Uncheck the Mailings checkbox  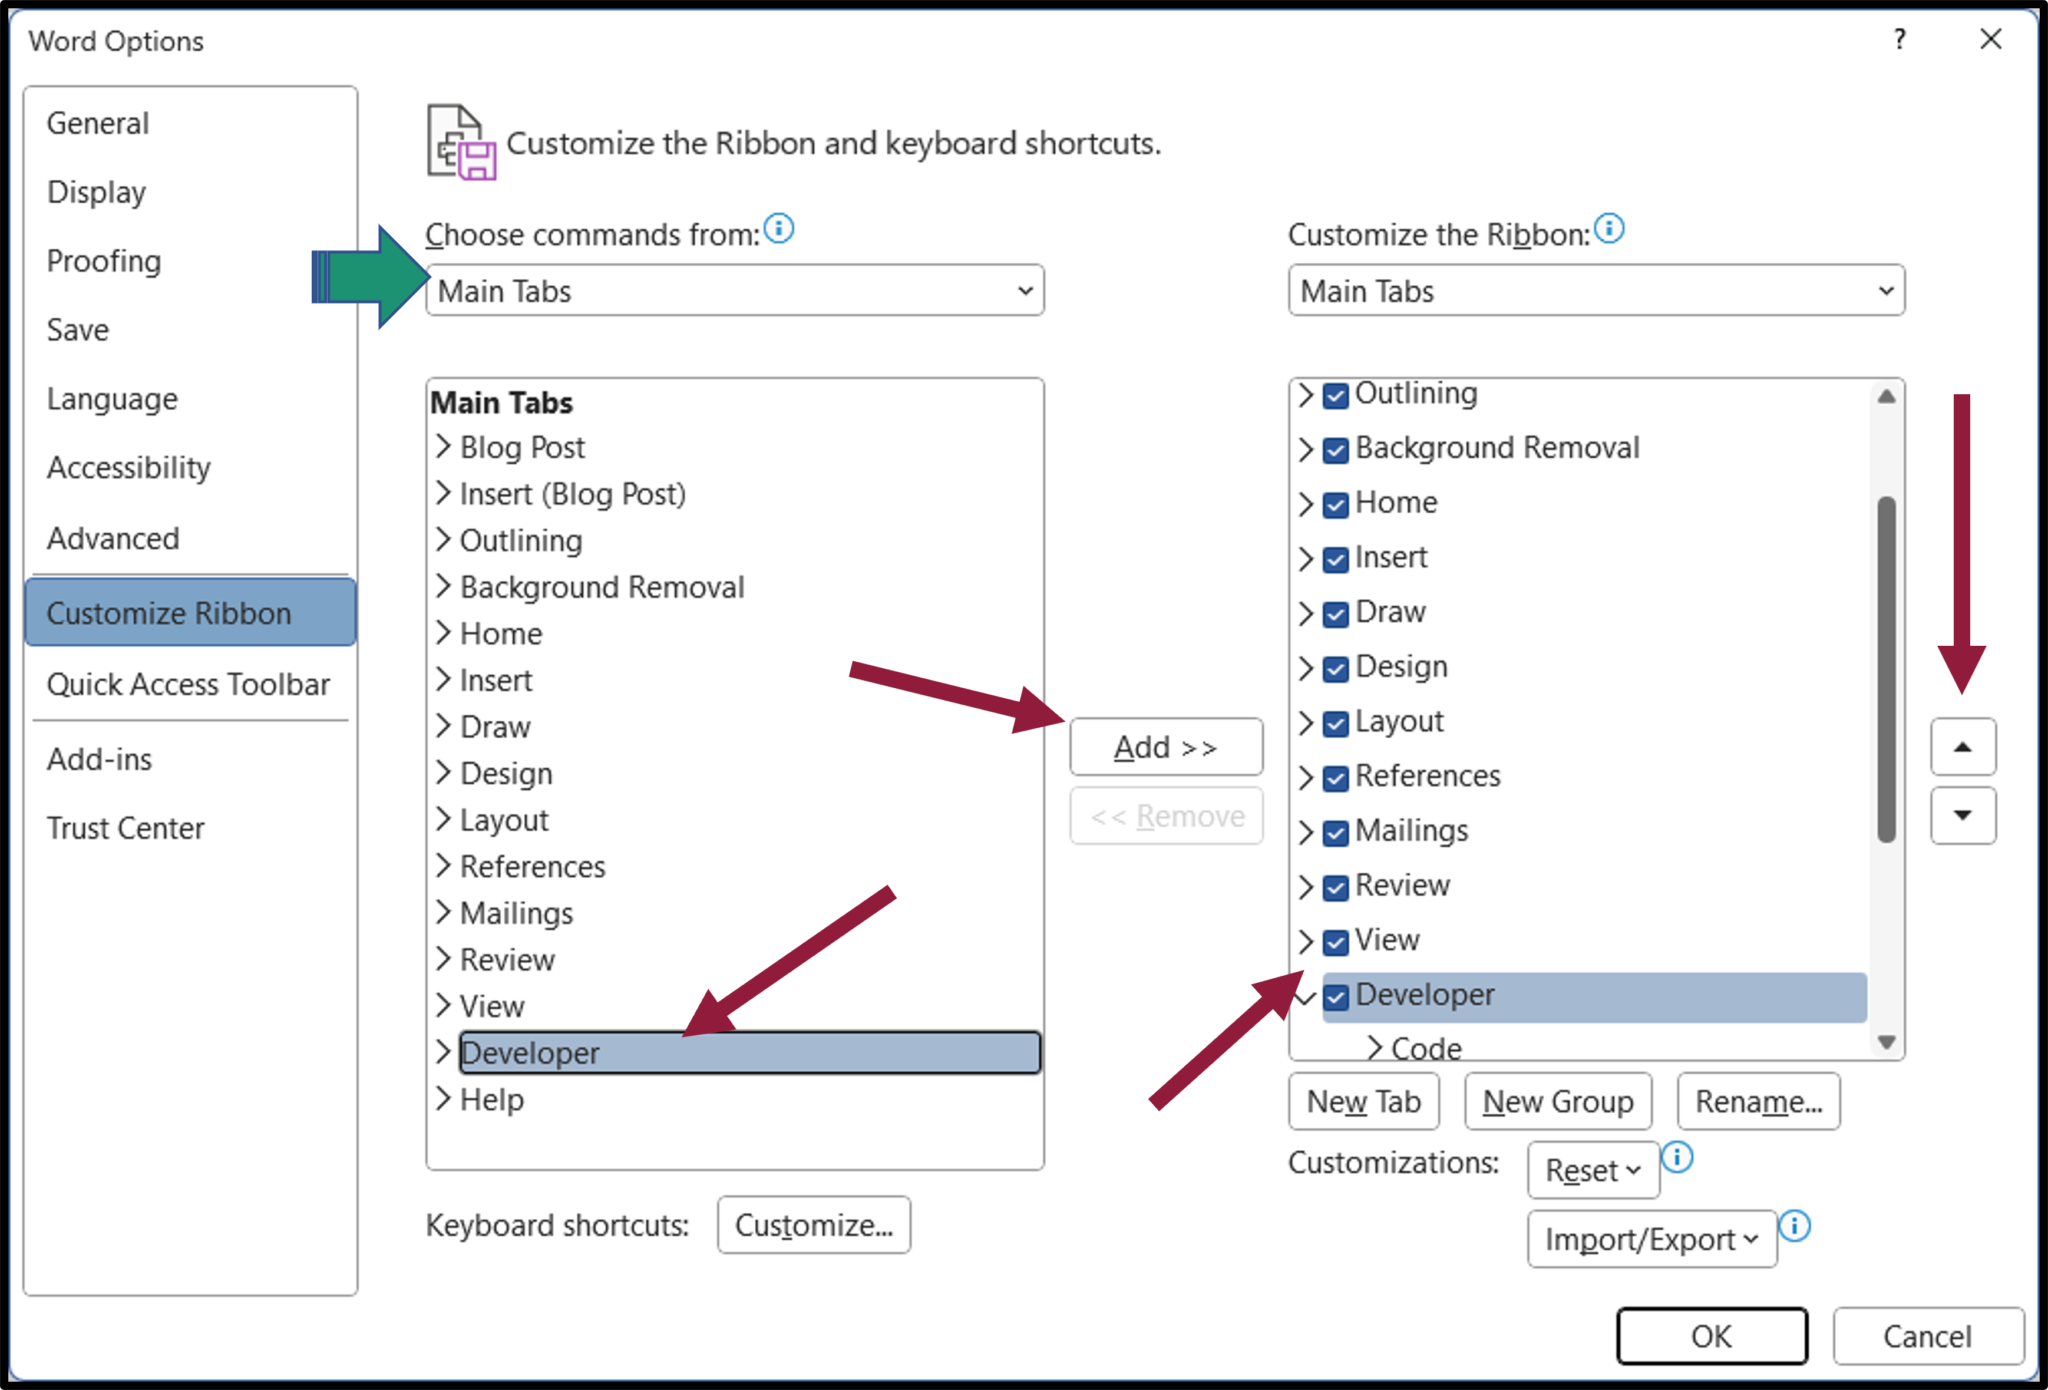click(x=1334, y=833)
